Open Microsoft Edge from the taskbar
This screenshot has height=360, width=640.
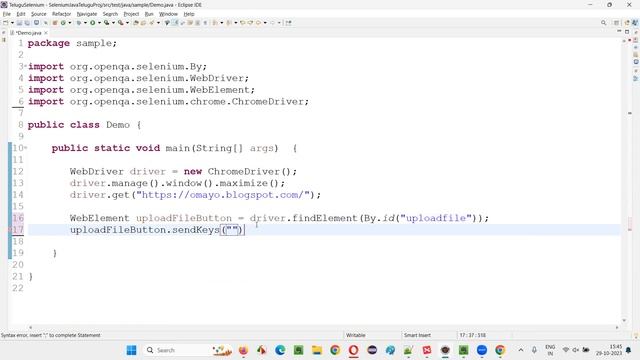point(280,350)
